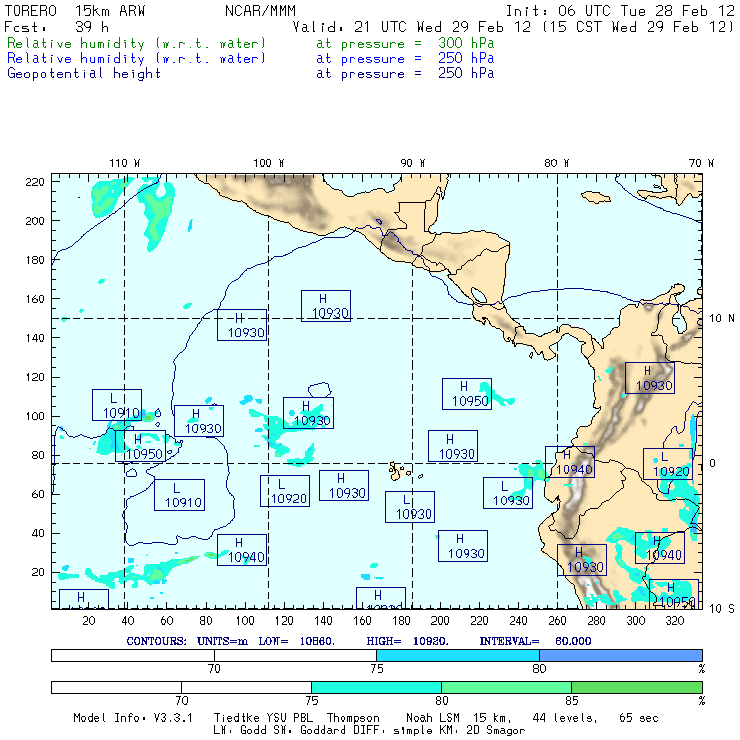Click the '44 levels,' text
Screen dimensions: 740x740
pos(565,718)
